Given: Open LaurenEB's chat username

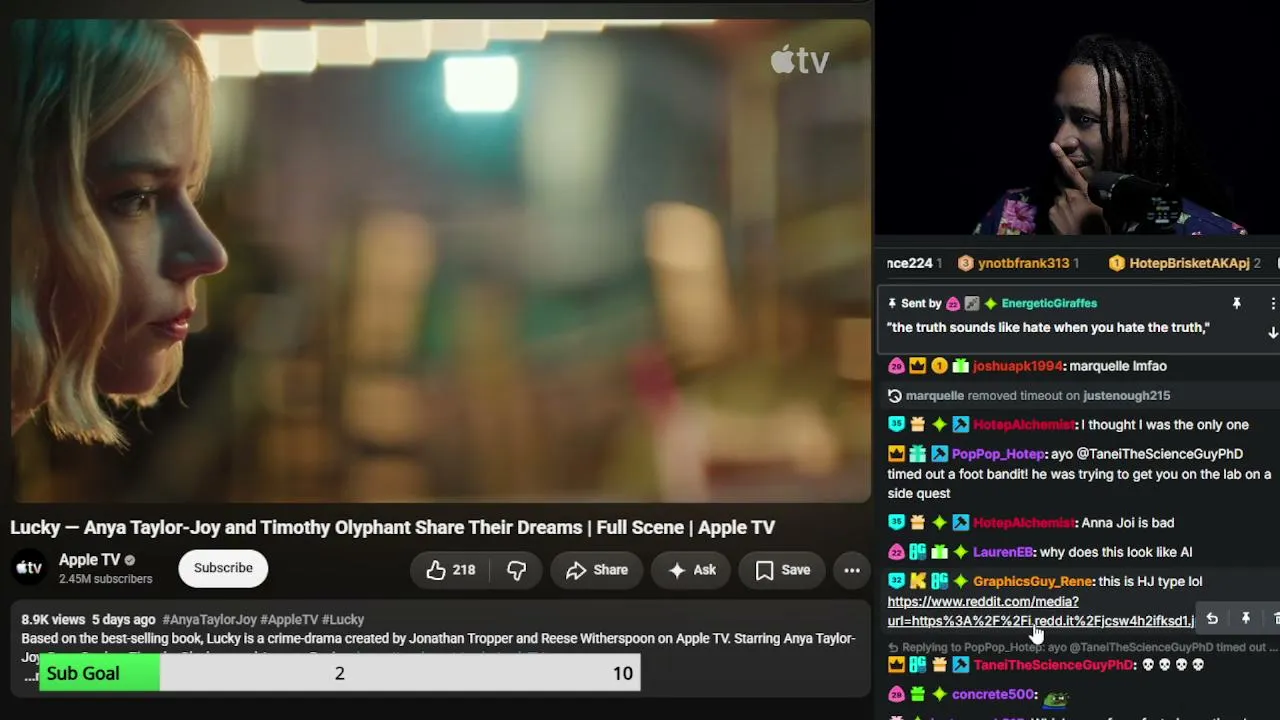Looking at the screenshot, I should tap(1002, 552).
